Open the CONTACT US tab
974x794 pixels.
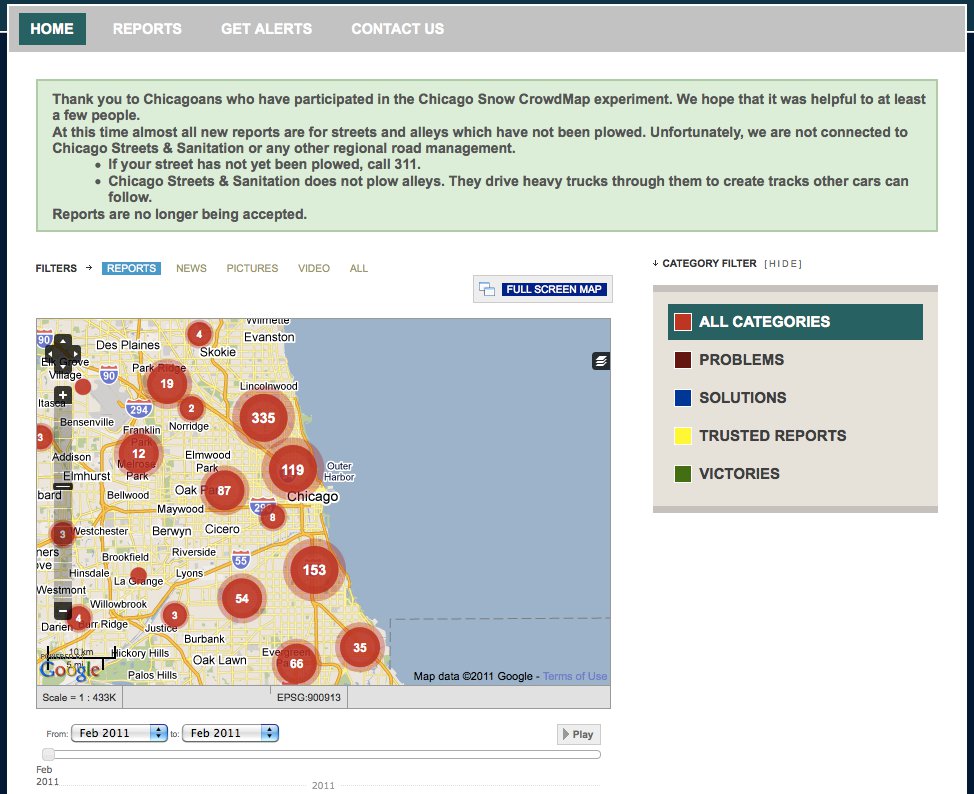tap(398, 29)
